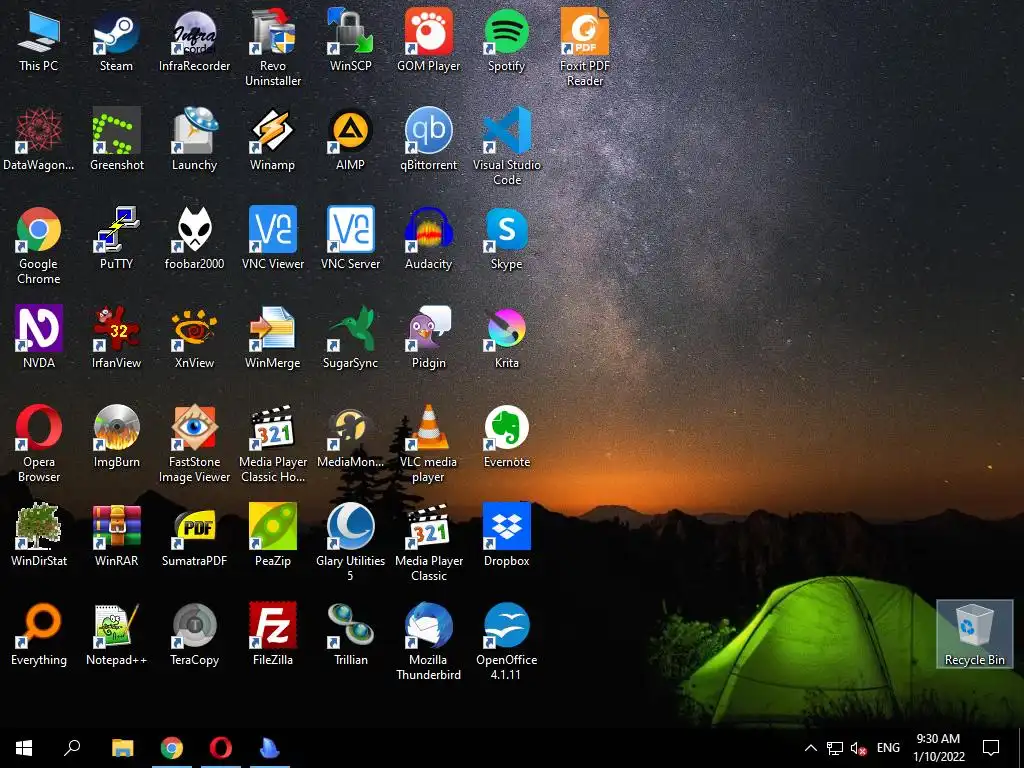
Task: Select the MediaMonkey shortcut
Action: click(x=351, y=436)
